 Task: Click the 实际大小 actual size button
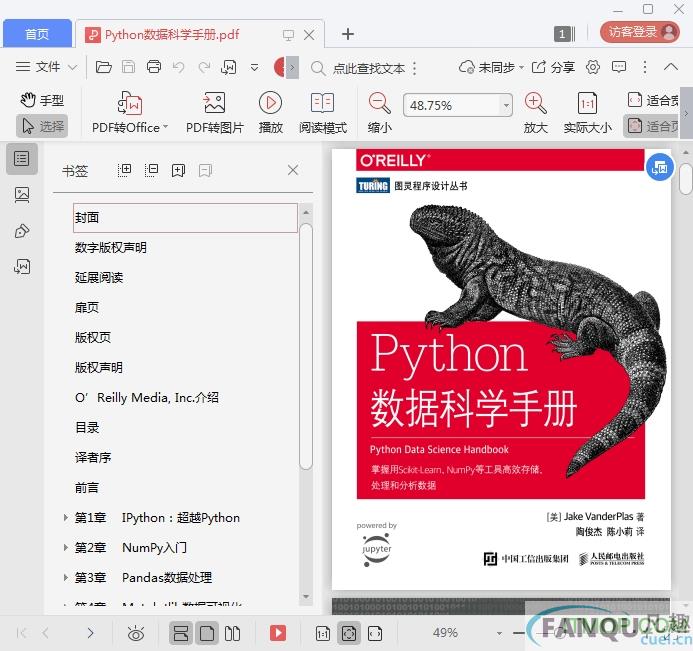(x=587, y=112)
